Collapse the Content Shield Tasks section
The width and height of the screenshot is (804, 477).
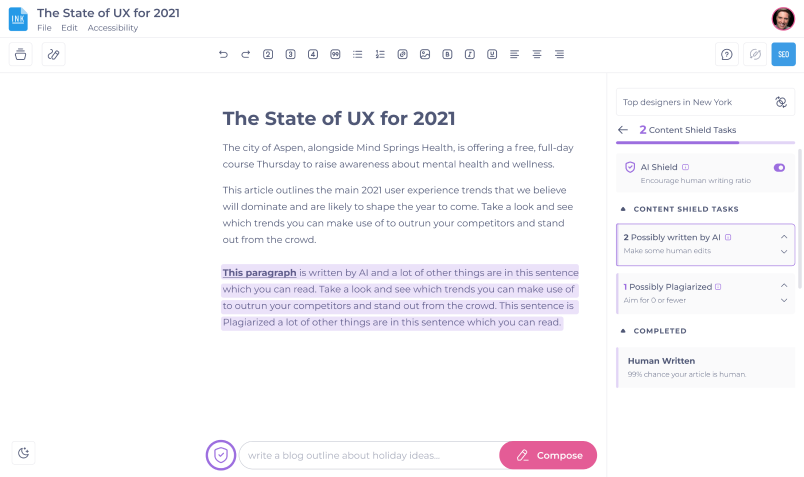[624, 209]
